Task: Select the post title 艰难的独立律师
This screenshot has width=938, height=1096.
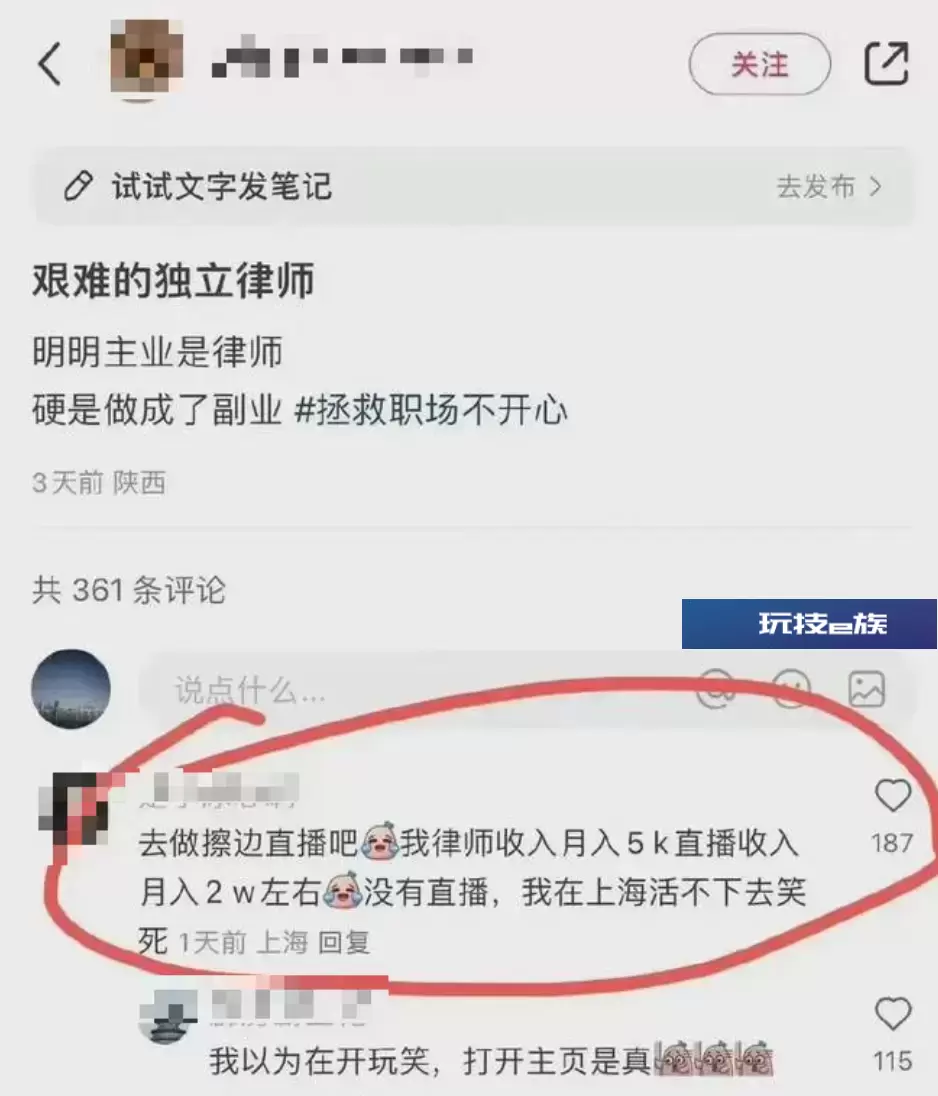Action: pyautogui.click(x=173, y=280)
